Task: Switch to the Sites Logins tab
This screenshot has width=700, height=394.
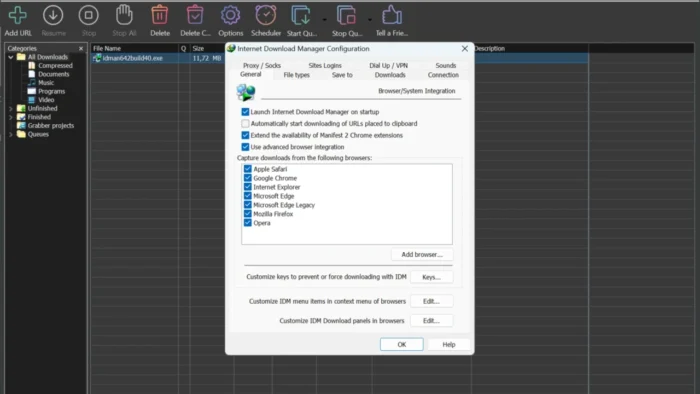Action: (x=325, y=65)
